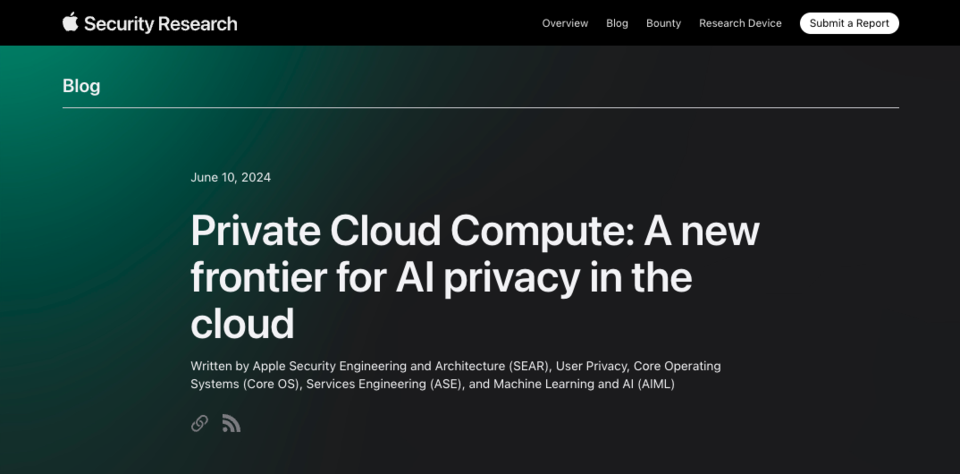960x474 pixels.
Task: Select Blog in the top navigation
Action: [x=617, y=23]
